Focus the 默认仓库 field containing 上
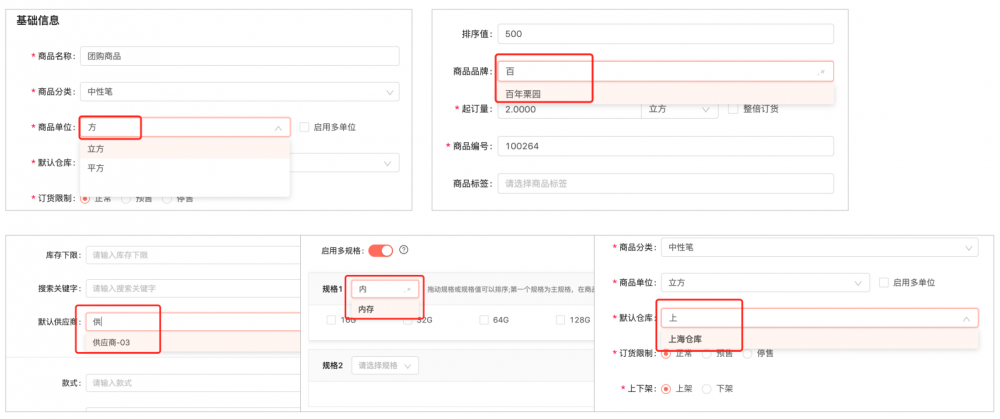 tap(820, 318)
